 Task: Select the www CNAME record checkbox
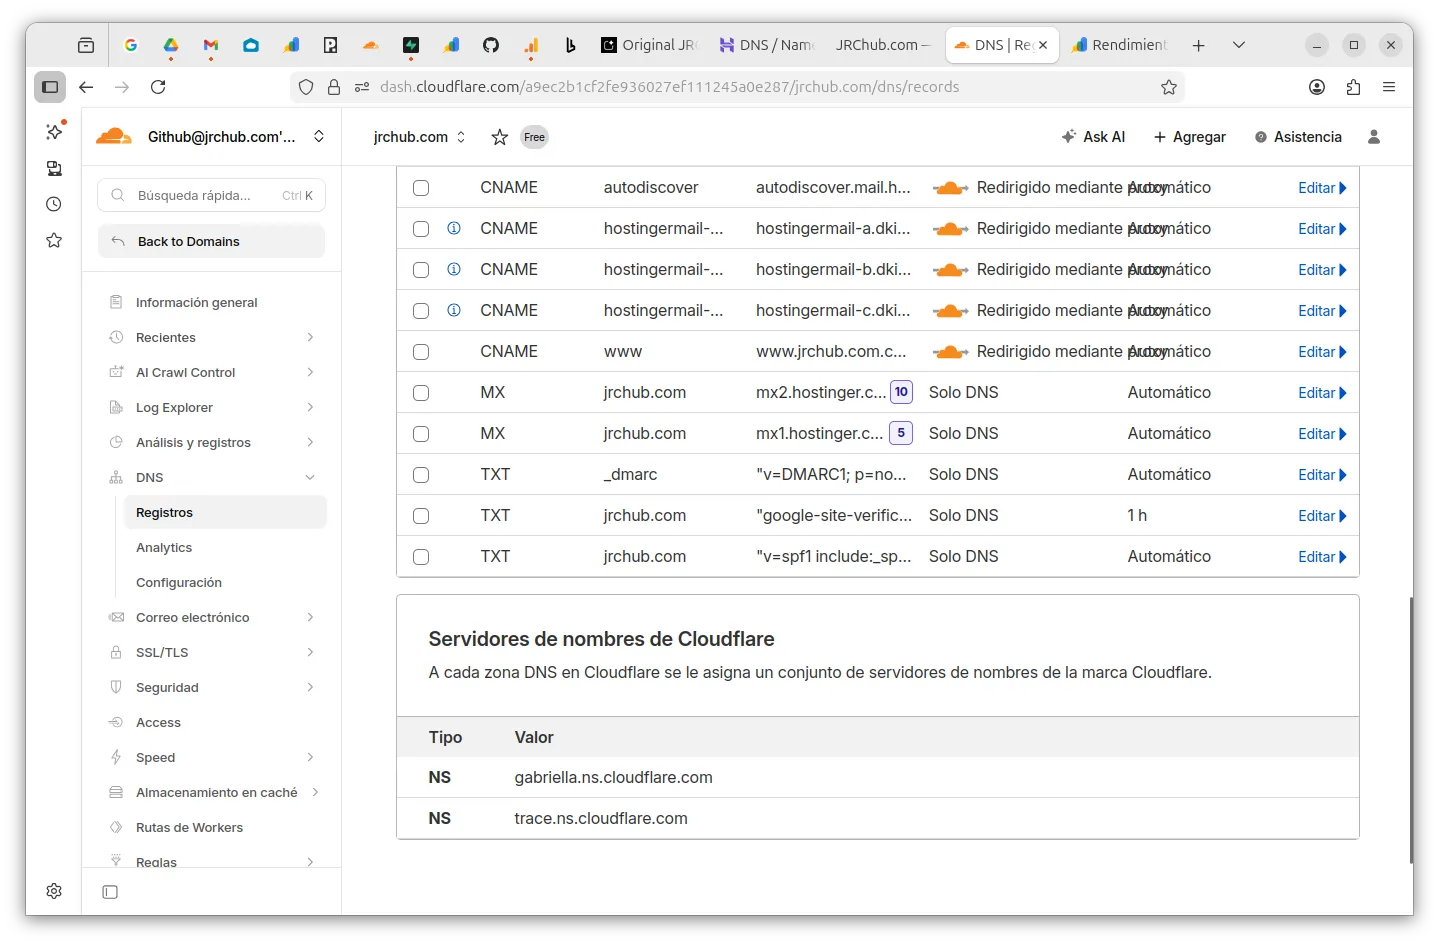click(421, 352)
